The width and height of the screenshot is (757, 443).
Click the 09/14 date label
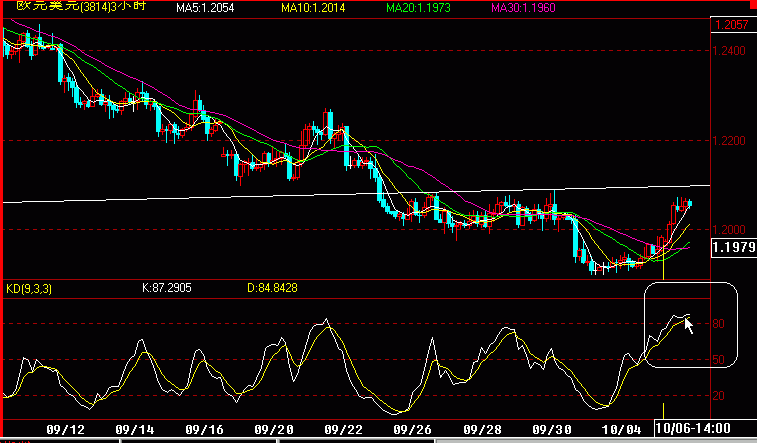(x=135, y=429)
